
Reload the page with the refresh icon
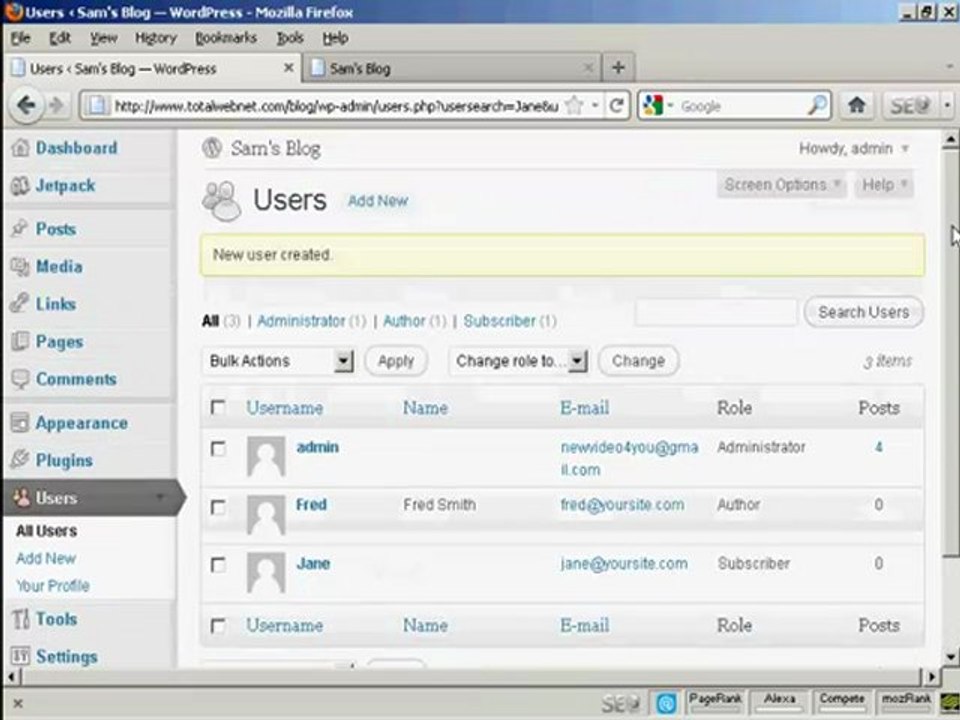coord(617,106)
